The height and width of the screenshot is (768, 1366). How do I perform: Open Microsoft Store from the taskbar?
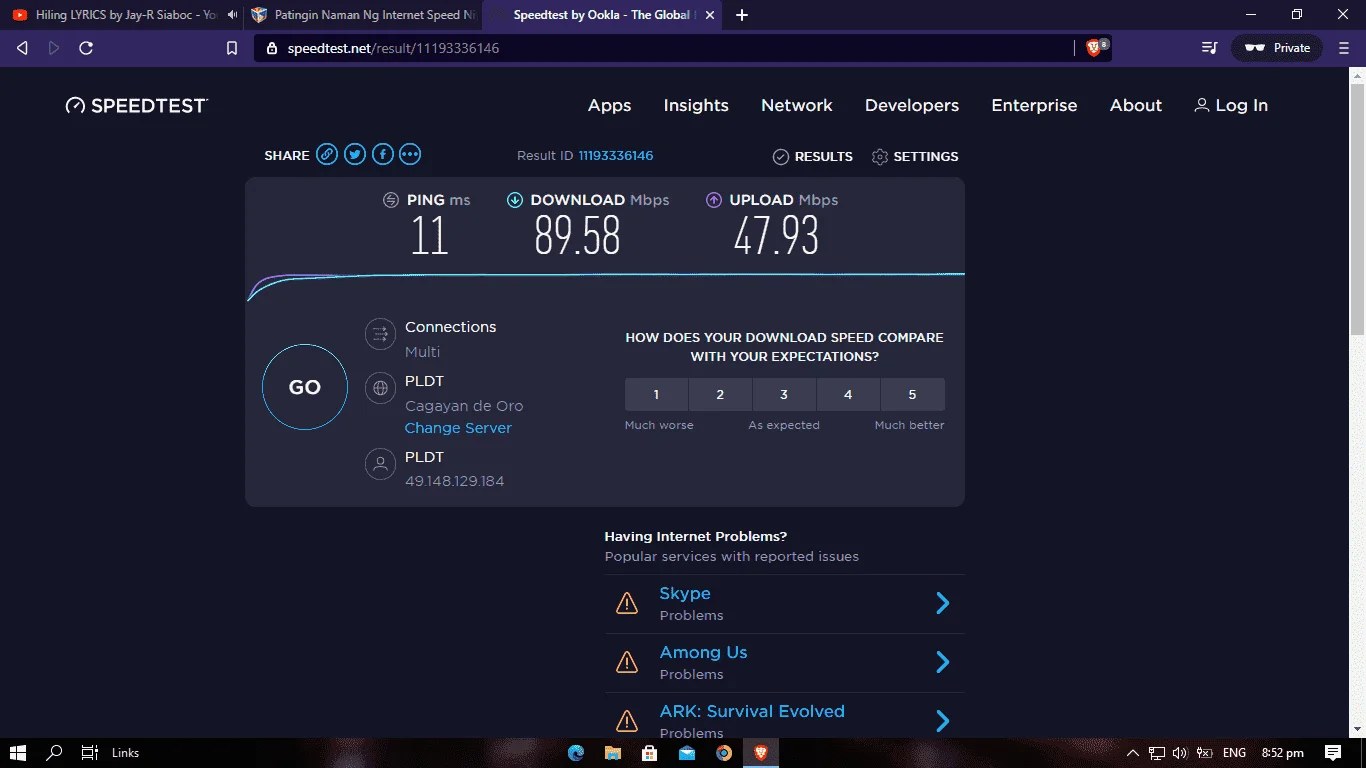650,753
